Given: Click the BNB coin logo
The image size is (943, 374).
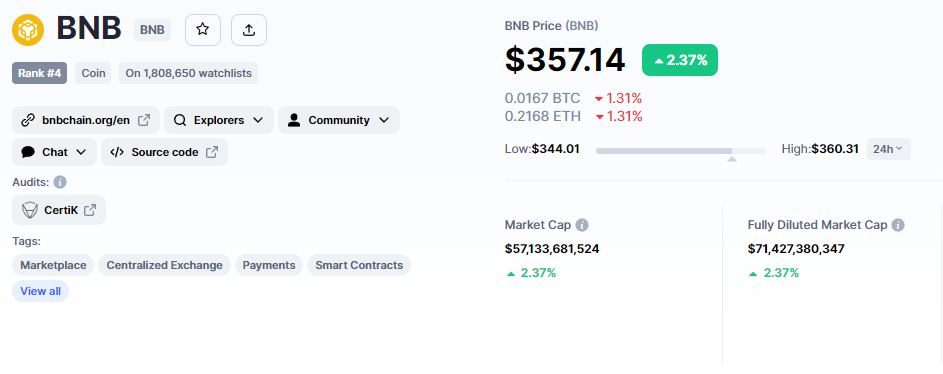Looking at the screenshot, I should pos(28,30).
